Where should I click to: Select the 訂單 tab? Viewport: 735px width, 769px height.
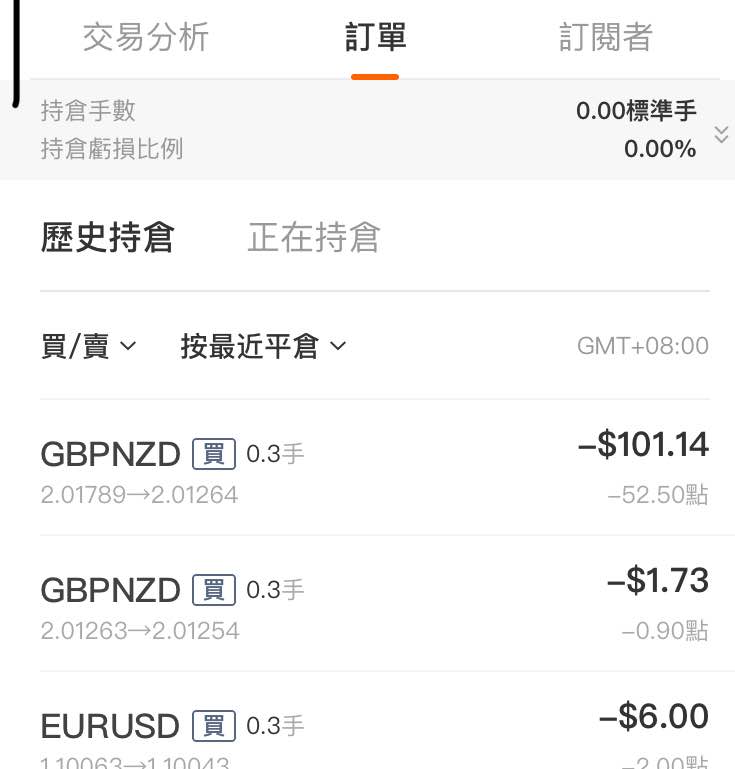pos(375,37)
